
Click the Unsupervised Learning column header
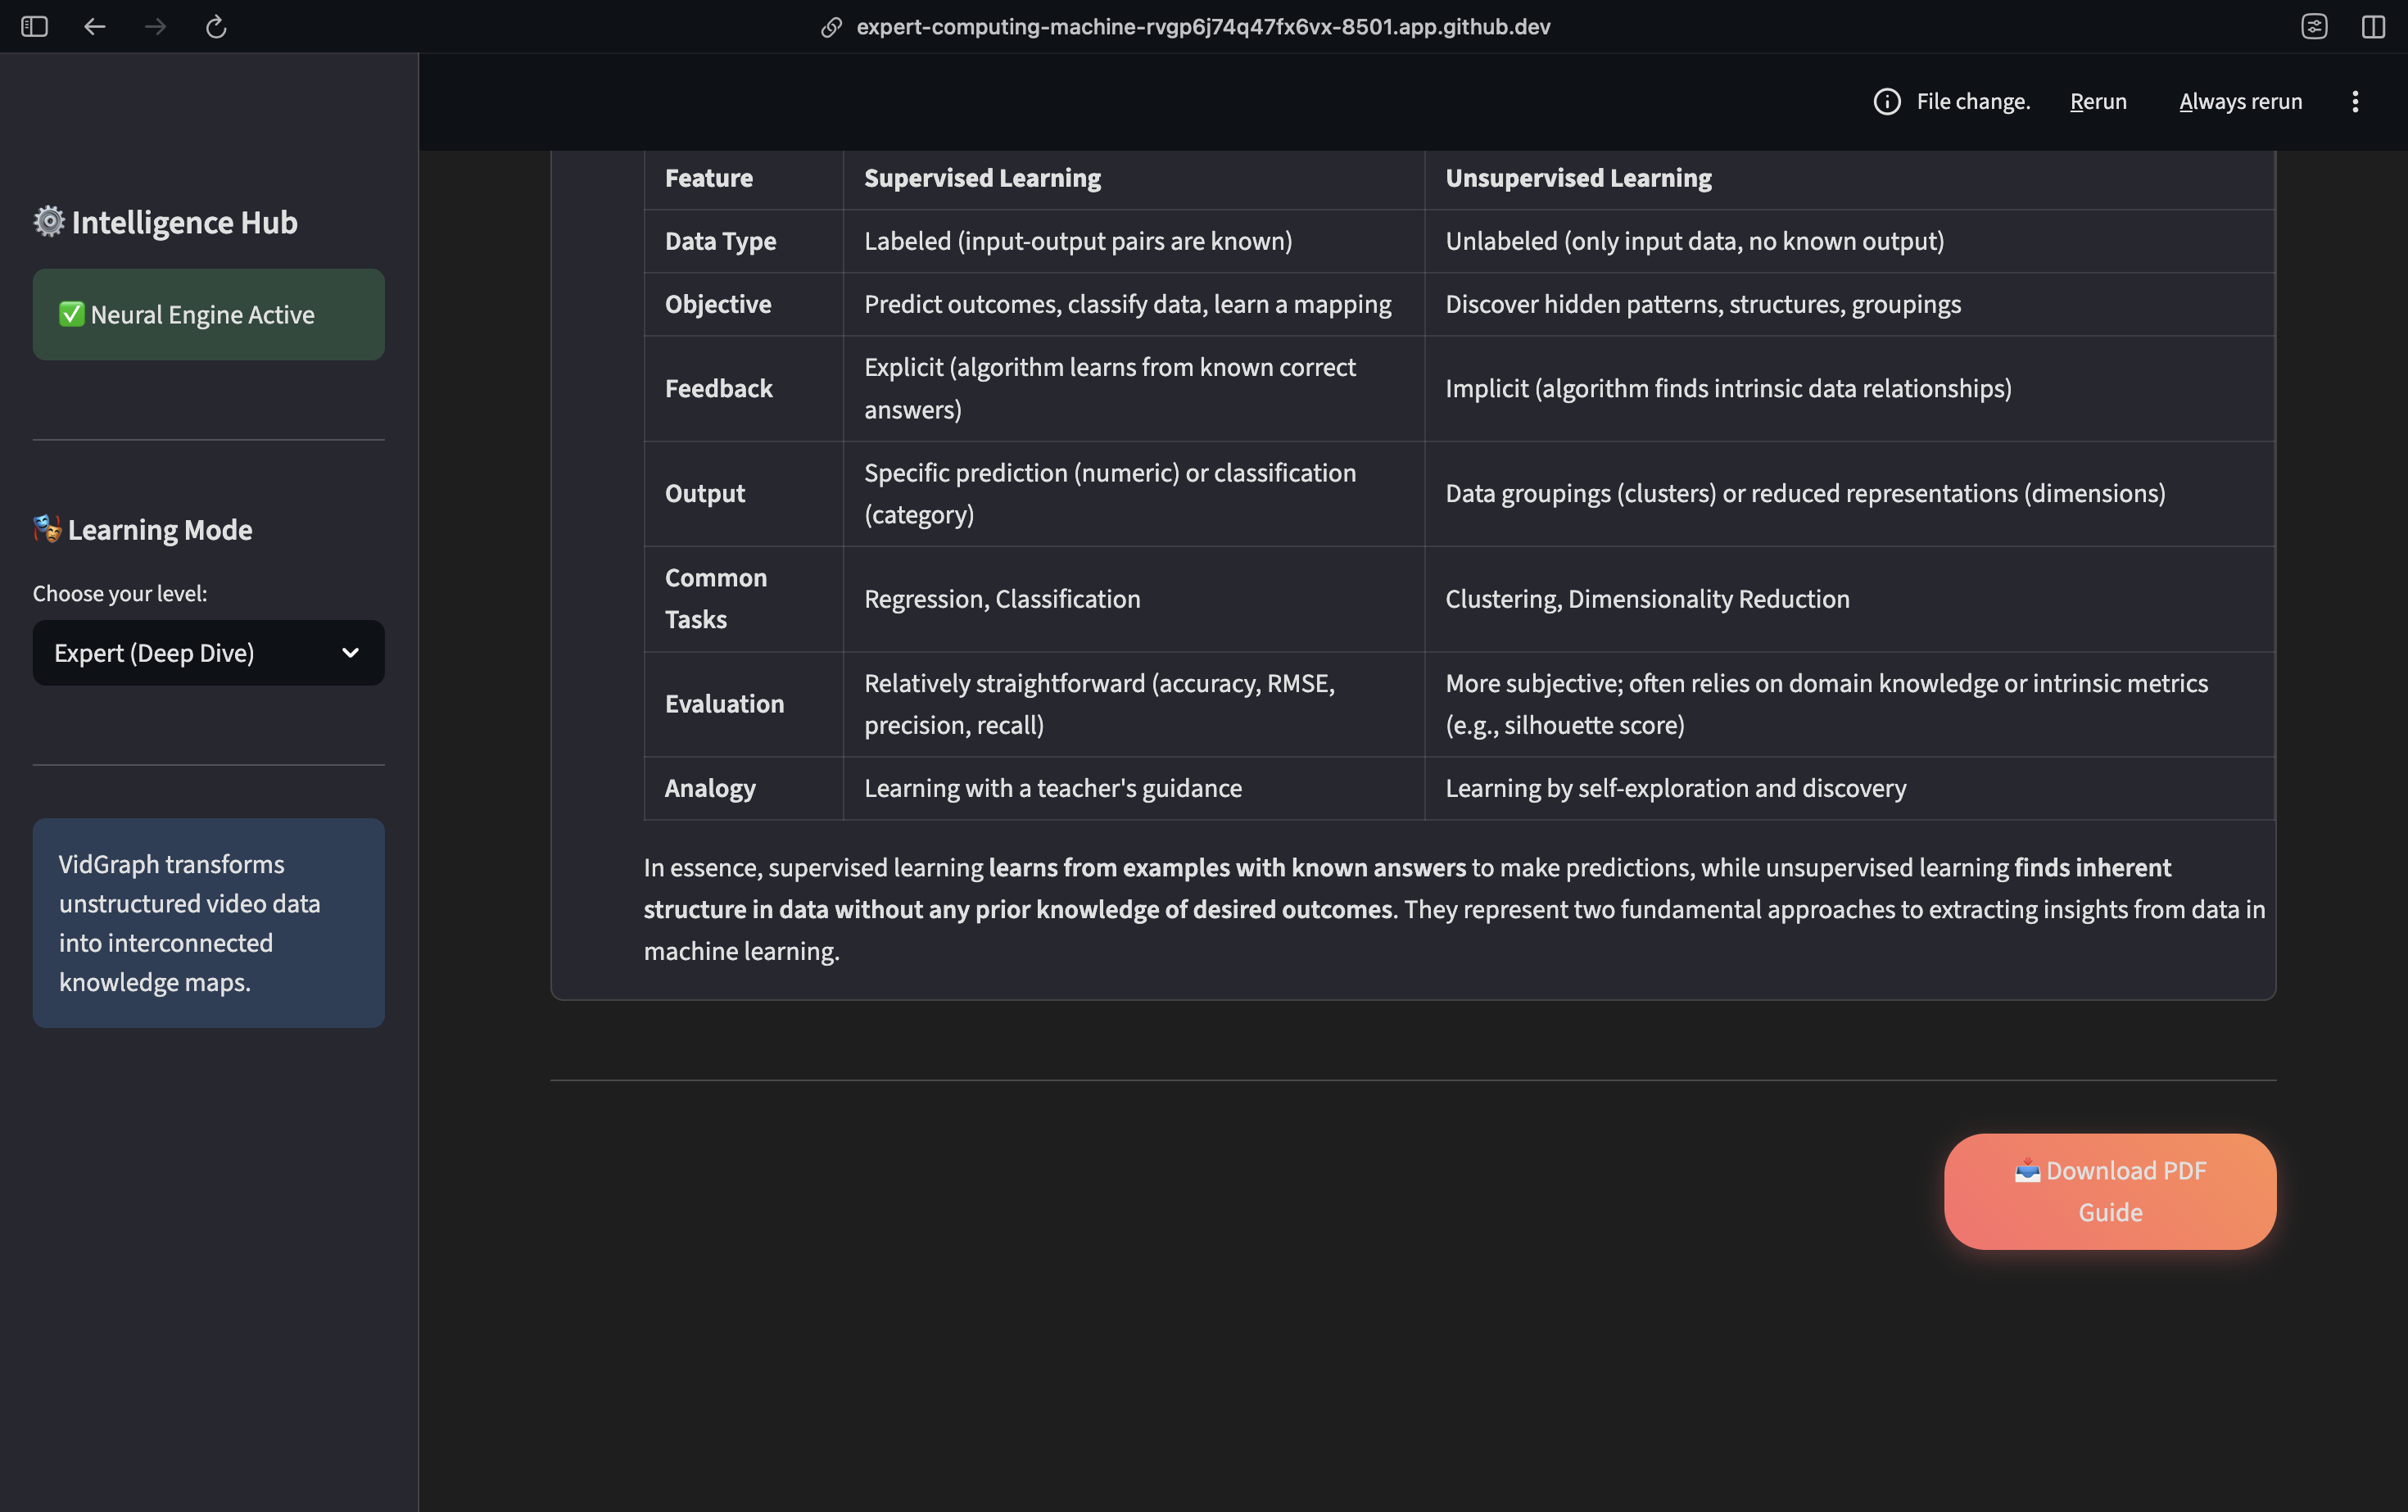tap(1578, 178)
